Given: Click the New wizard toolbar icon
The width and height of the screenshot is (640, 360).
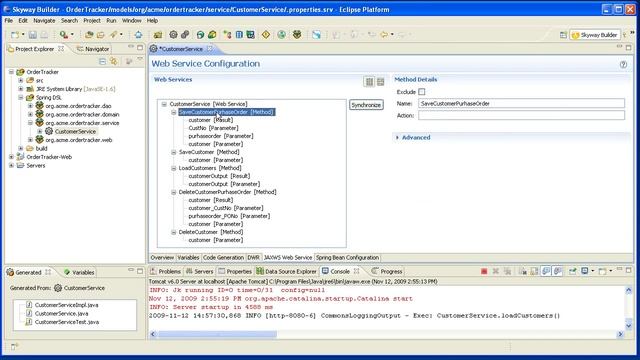Looking at the screenshot, I should click(x=15, y=35).
